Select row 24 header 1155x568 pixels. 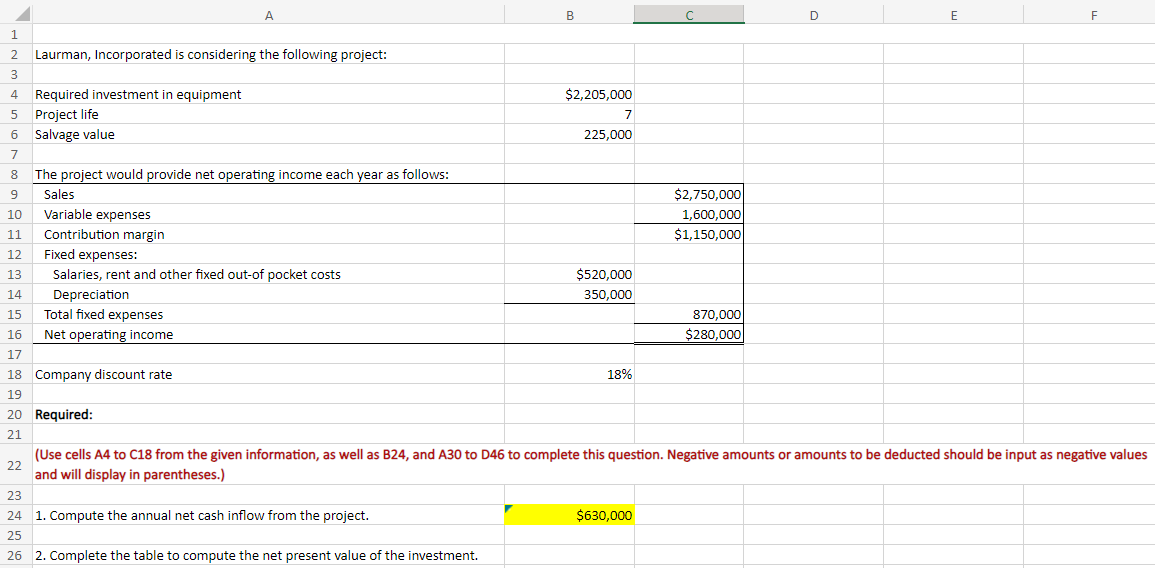tap(15, 515)
